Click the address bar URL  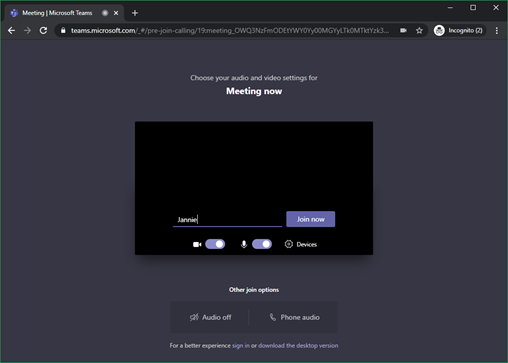pos(230,31)
